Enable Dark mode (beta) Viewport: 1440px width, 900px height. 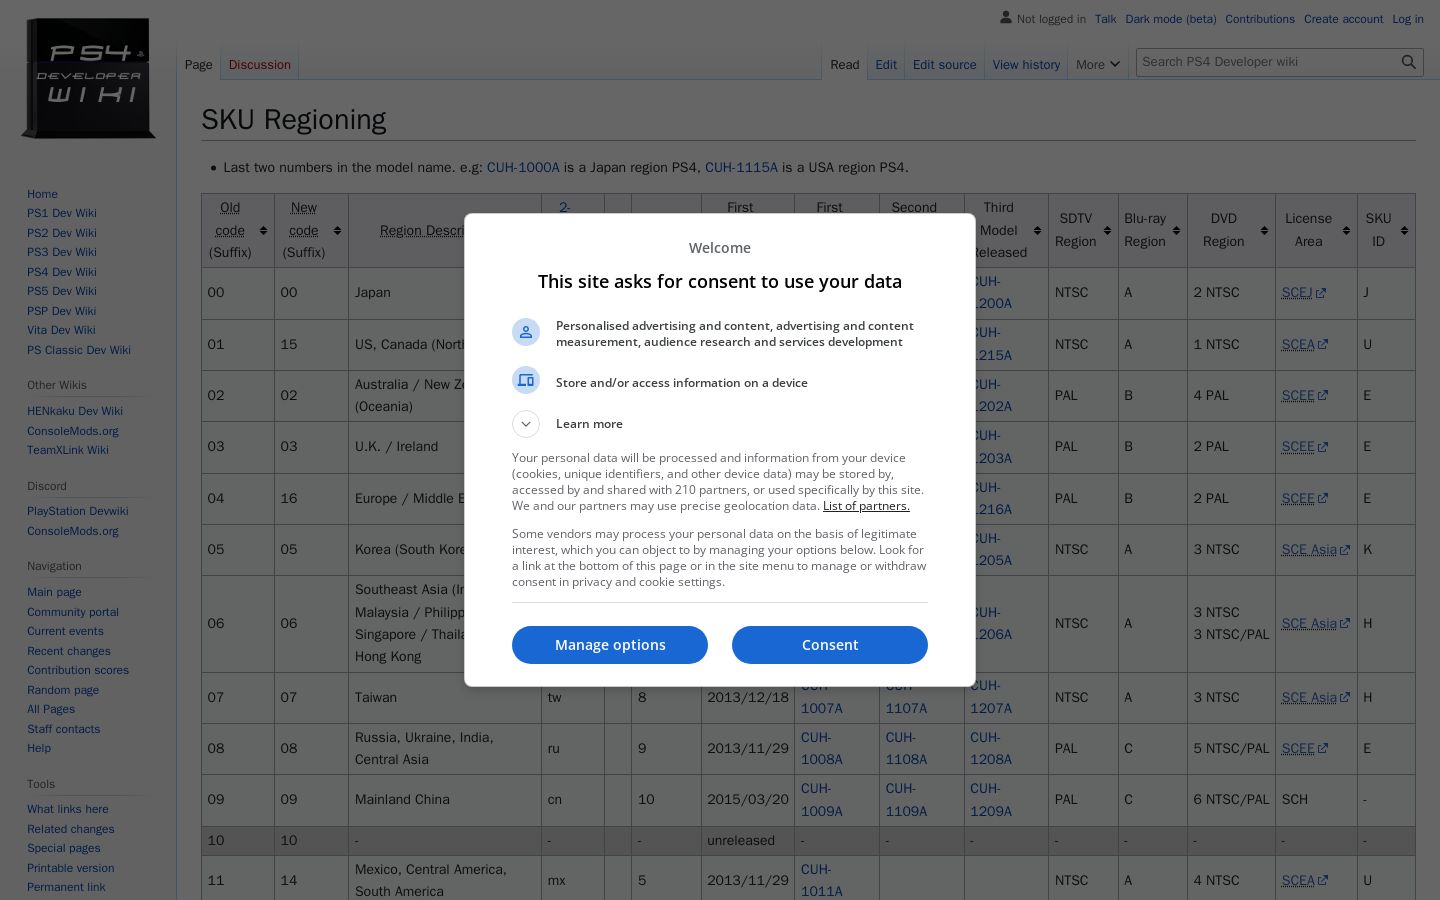coord(1170,19)
